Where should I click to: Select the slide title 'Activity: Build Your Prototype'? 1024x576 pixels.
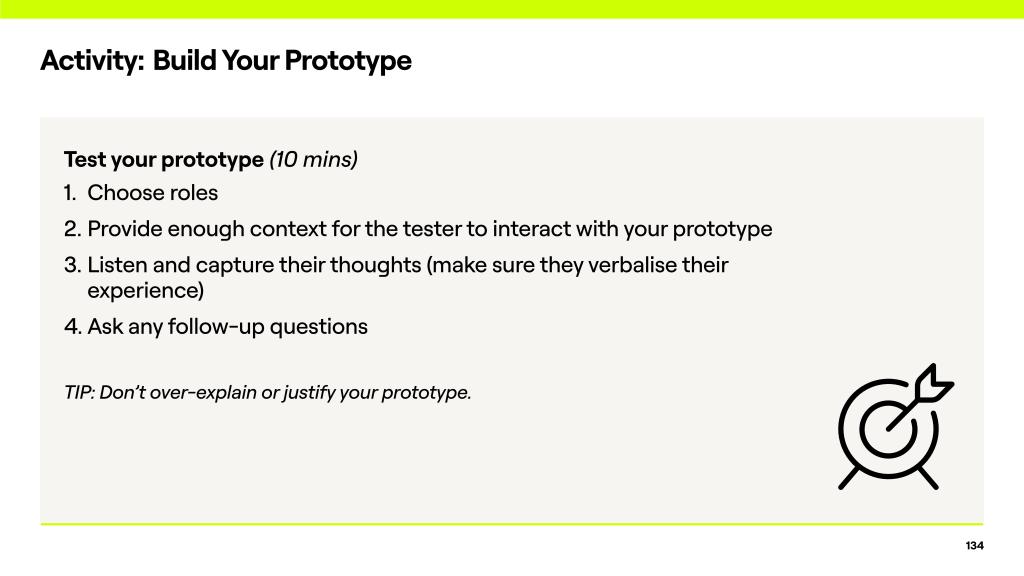[226, 60]
